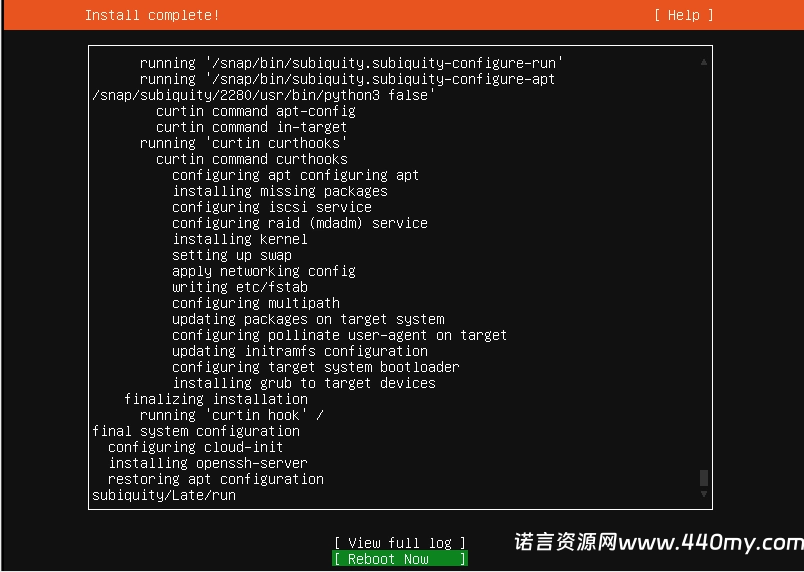Click the 'curtin command apt-config' line
Viewport: 804px width, 572px height.
256,111
